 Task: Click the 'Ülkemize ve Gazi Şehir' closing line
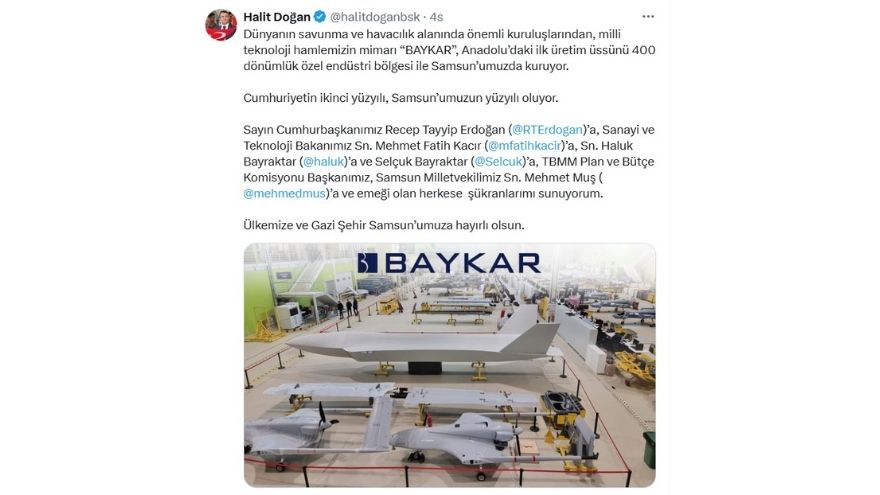pyautogui.click(x=383, y=226)
